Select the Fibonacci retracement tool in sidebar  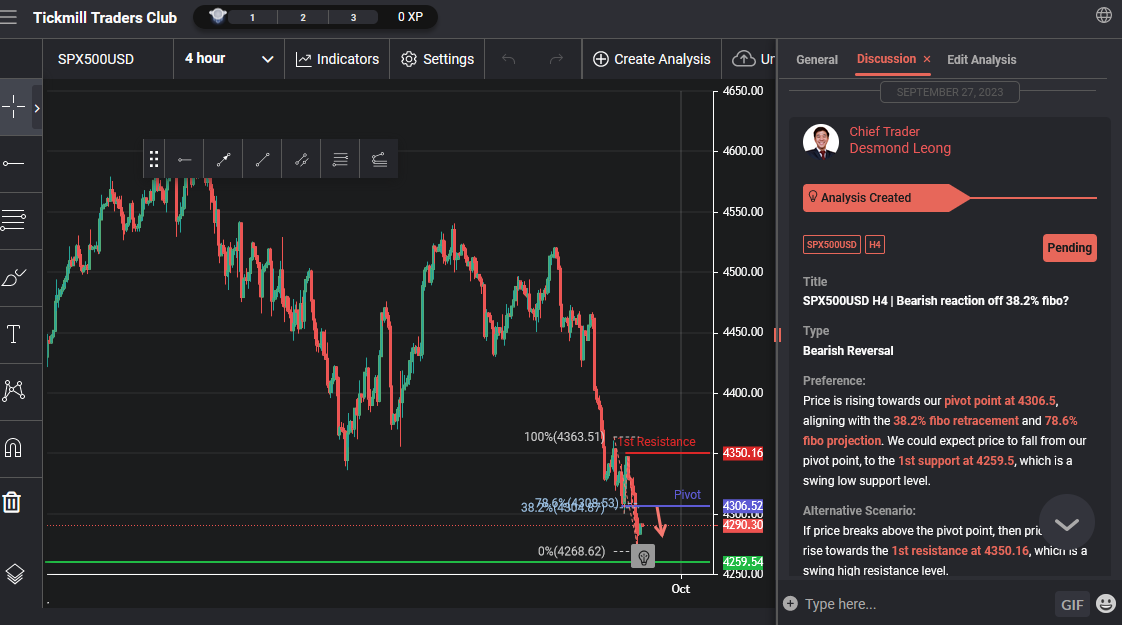(x=13, y=220)
